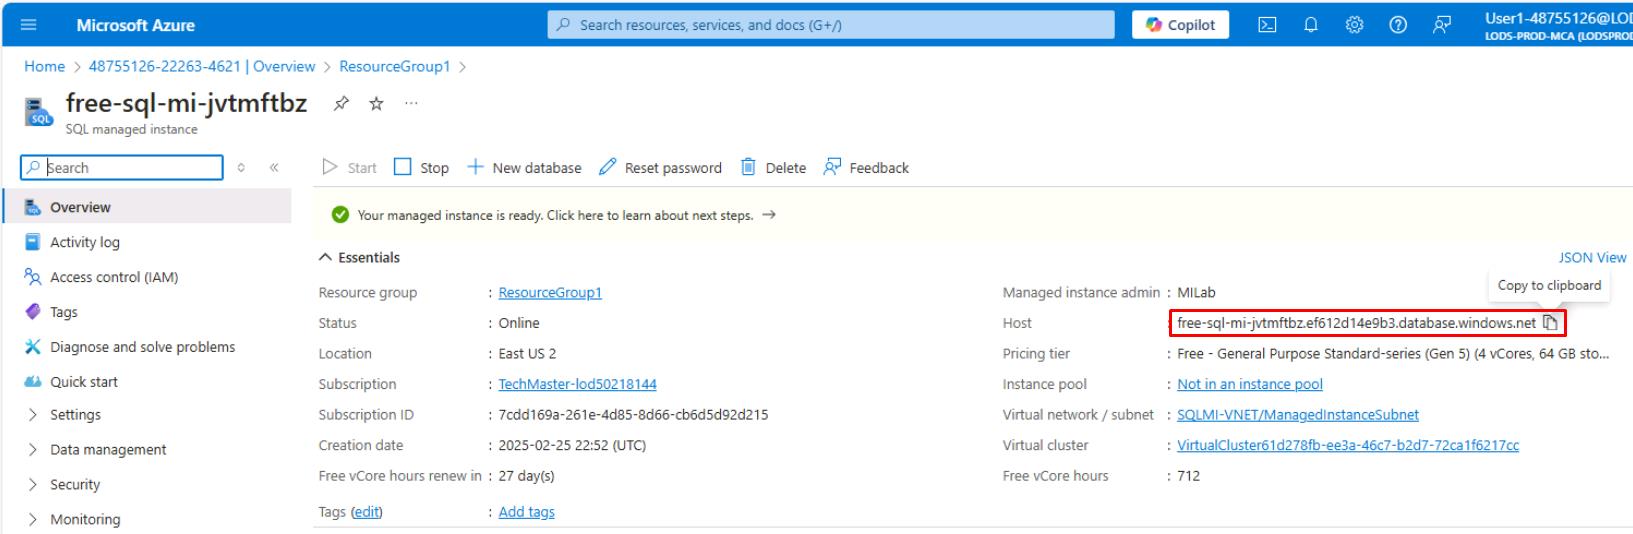Focus the global search resources box
This screenshot has width=1633, height=534.
tap(831, 25)
